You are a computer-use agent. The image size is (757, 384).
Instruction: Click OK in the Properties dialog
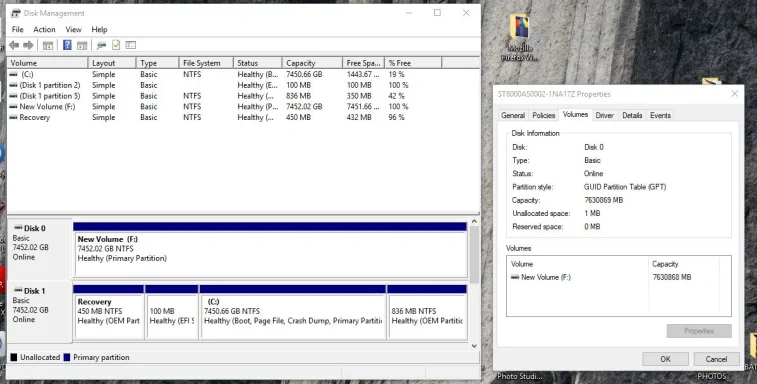(665, 359)
